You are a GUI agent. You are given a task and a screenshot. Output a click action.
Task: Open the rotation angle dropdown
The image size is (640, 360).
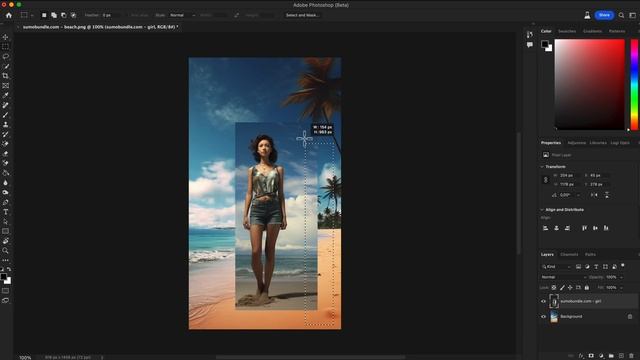click(x=578, y=195)
